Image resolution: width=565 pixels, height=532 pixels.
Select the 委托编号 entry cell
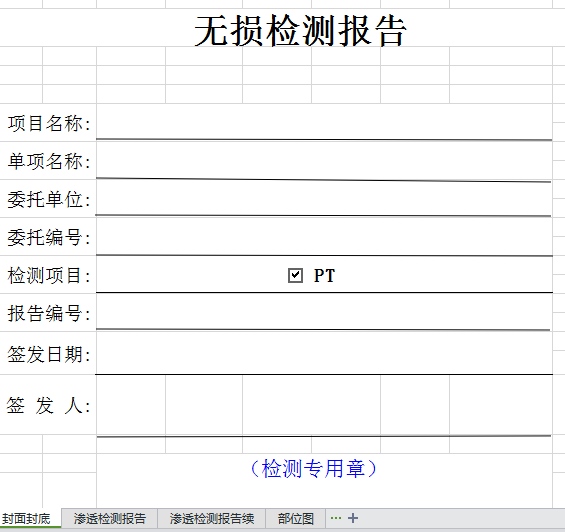tap(324, 236)
